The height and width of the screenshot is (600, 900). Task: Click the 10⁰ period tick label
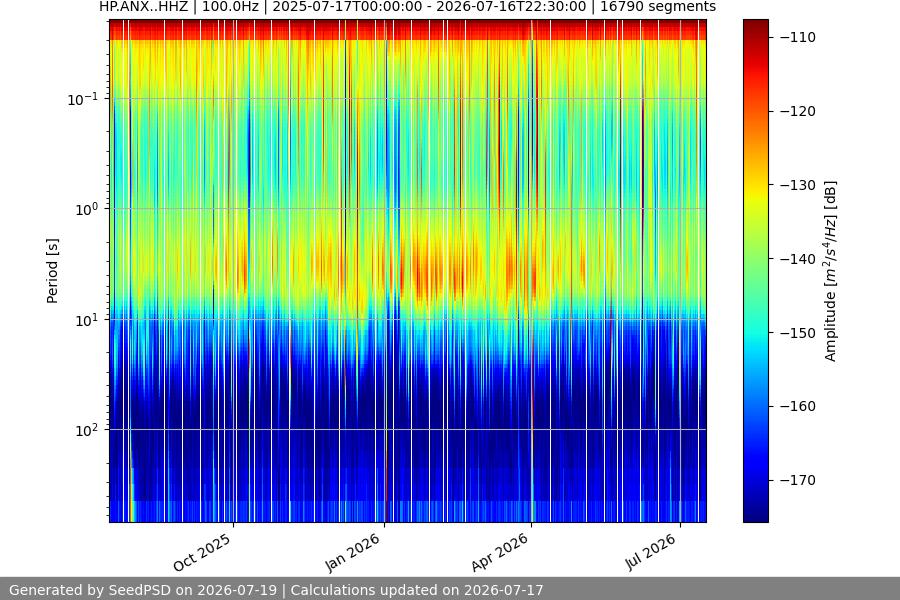[x=86, y=209]
